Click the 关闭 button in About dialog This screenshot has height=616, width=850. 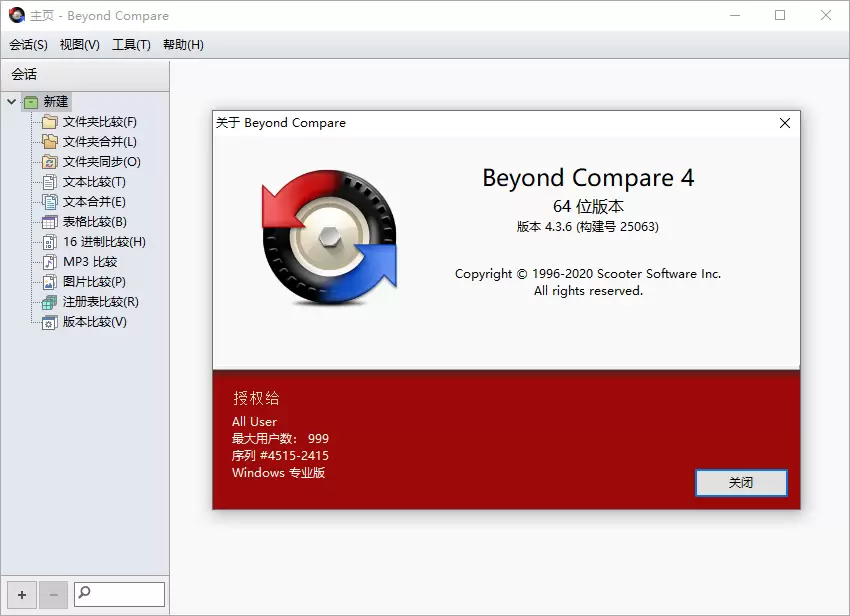(x=741, y=483)
